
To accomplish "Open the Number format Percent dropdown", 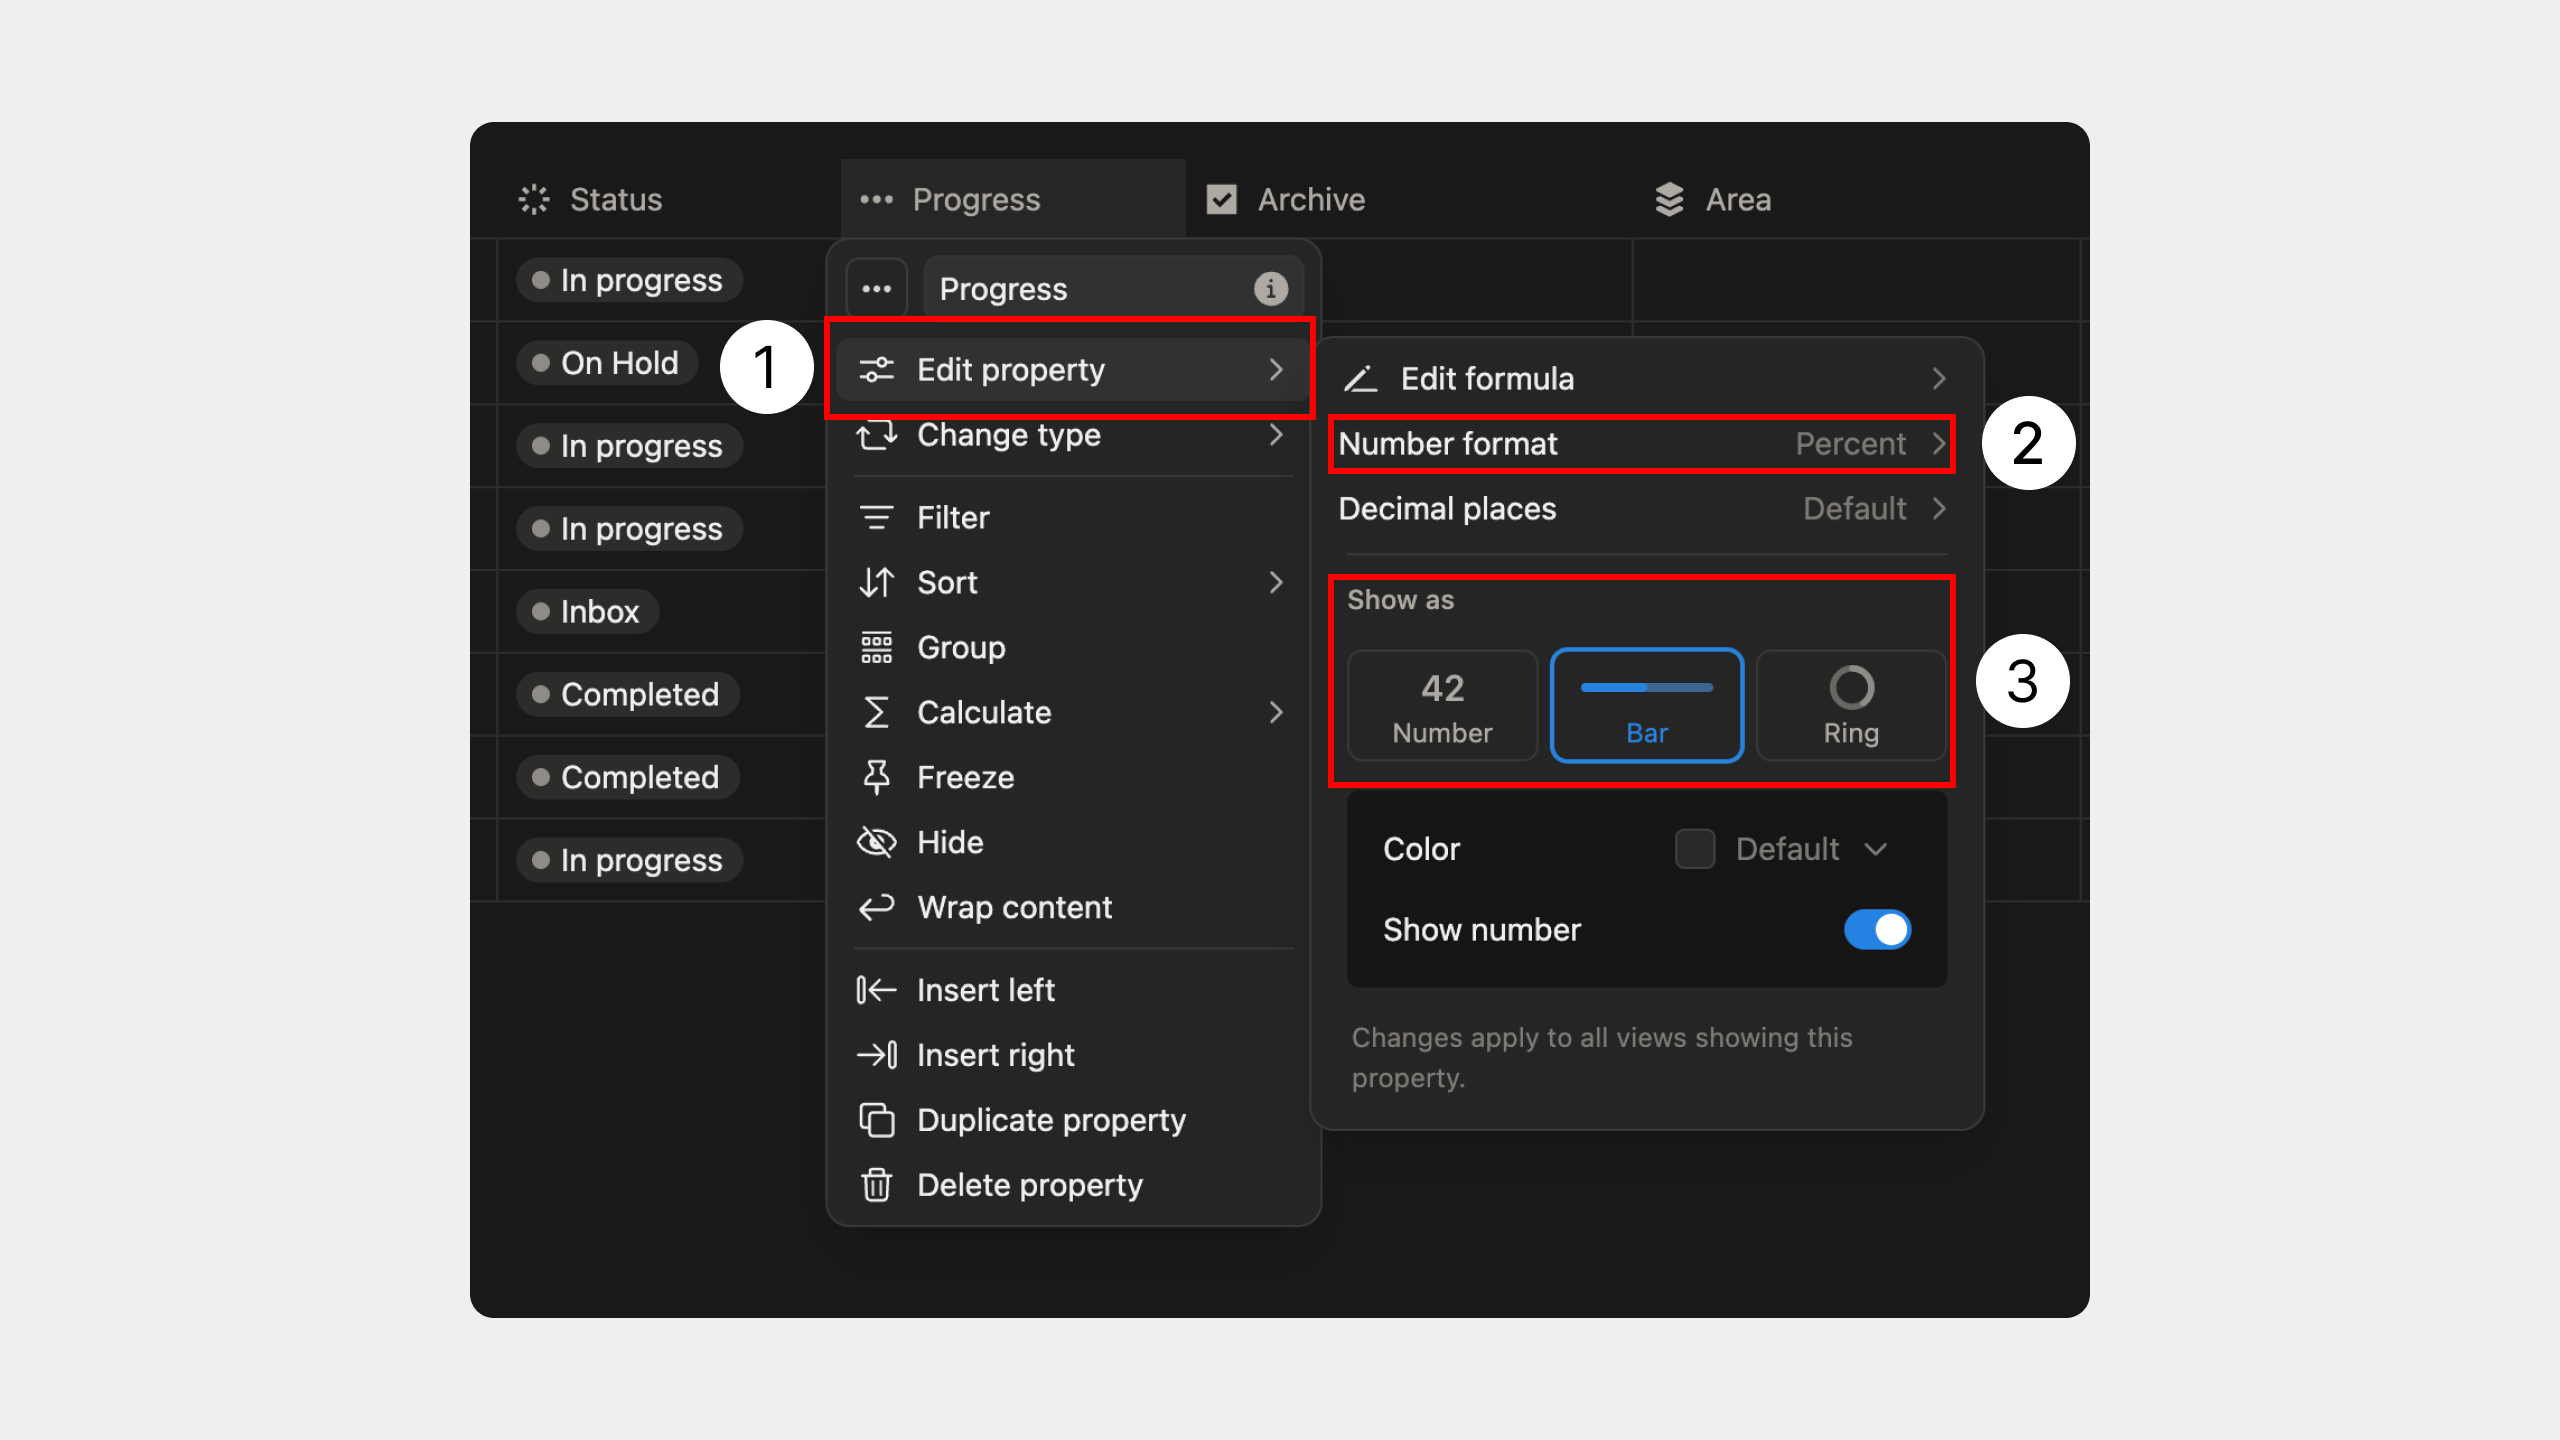I will tap(1641, 443).
